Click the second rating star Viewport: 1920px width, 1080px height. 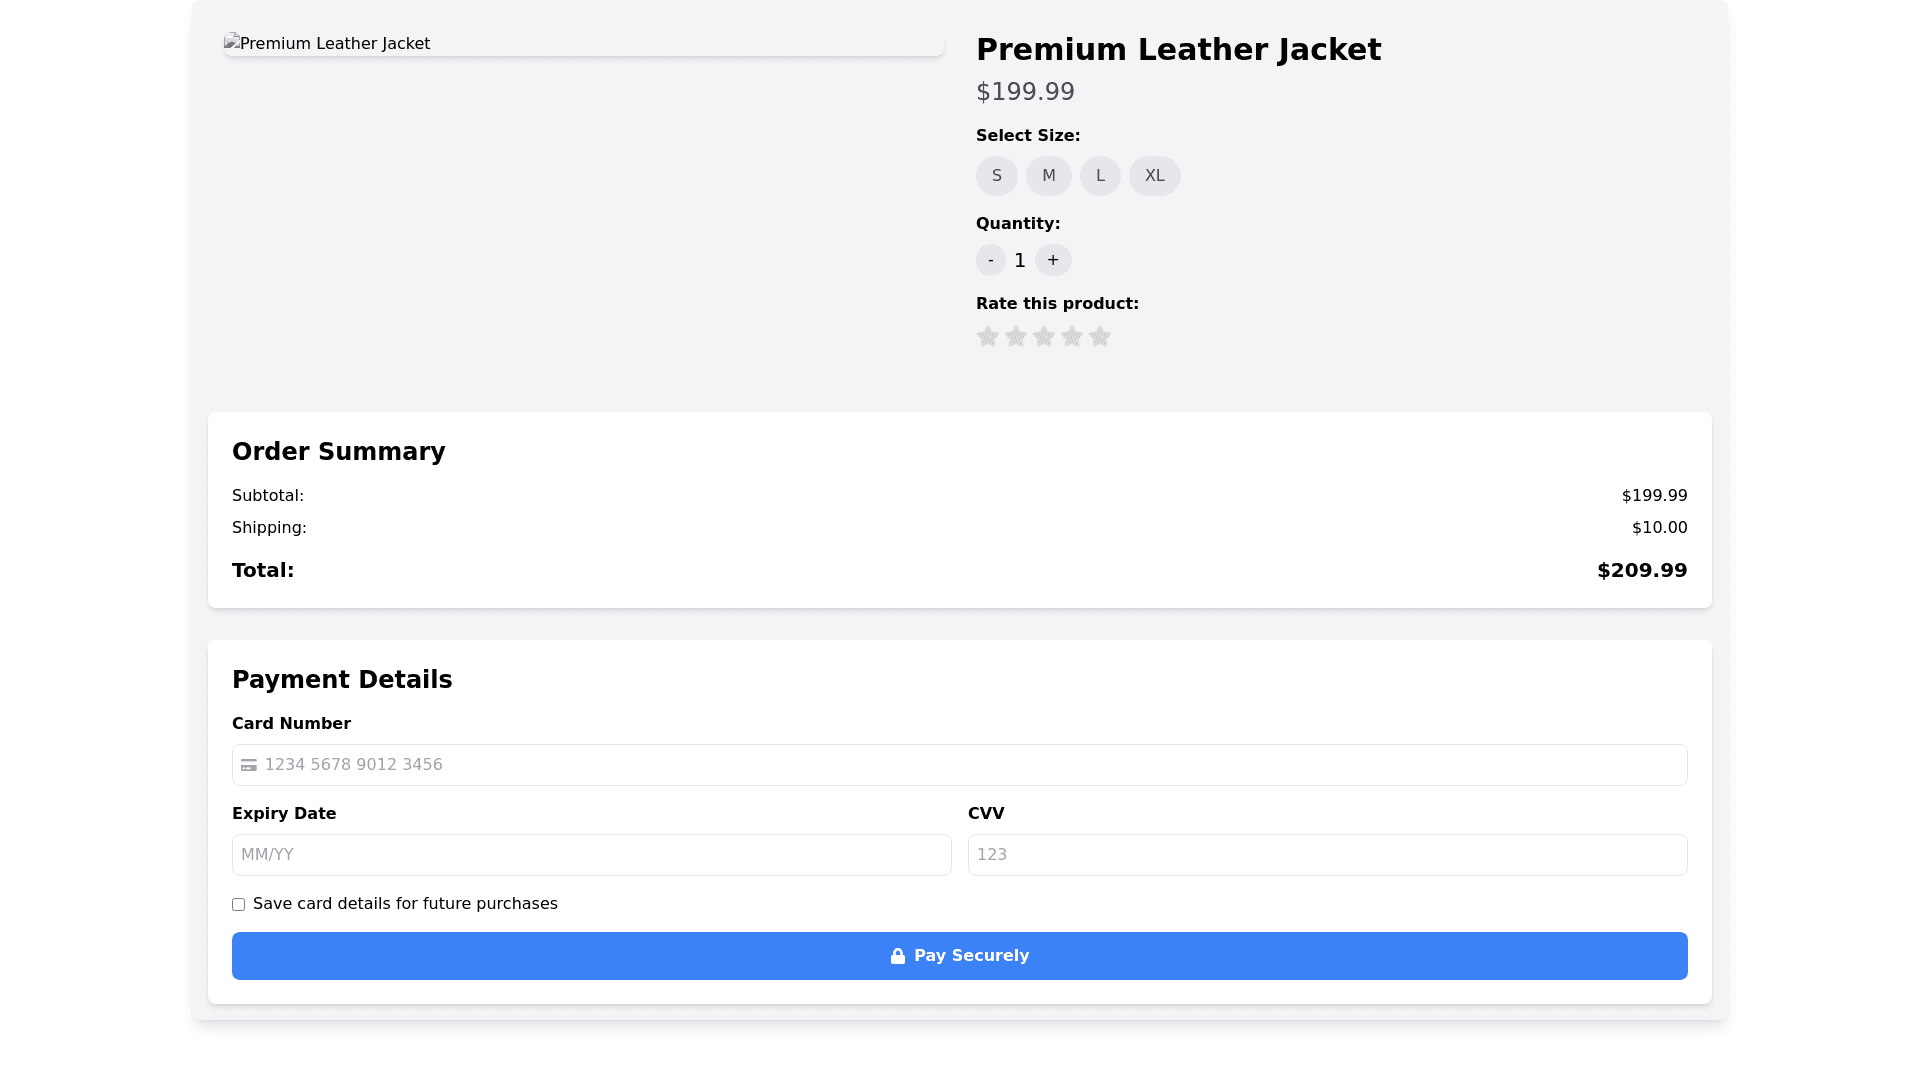pyautogui.click(x=1016, y=337)
